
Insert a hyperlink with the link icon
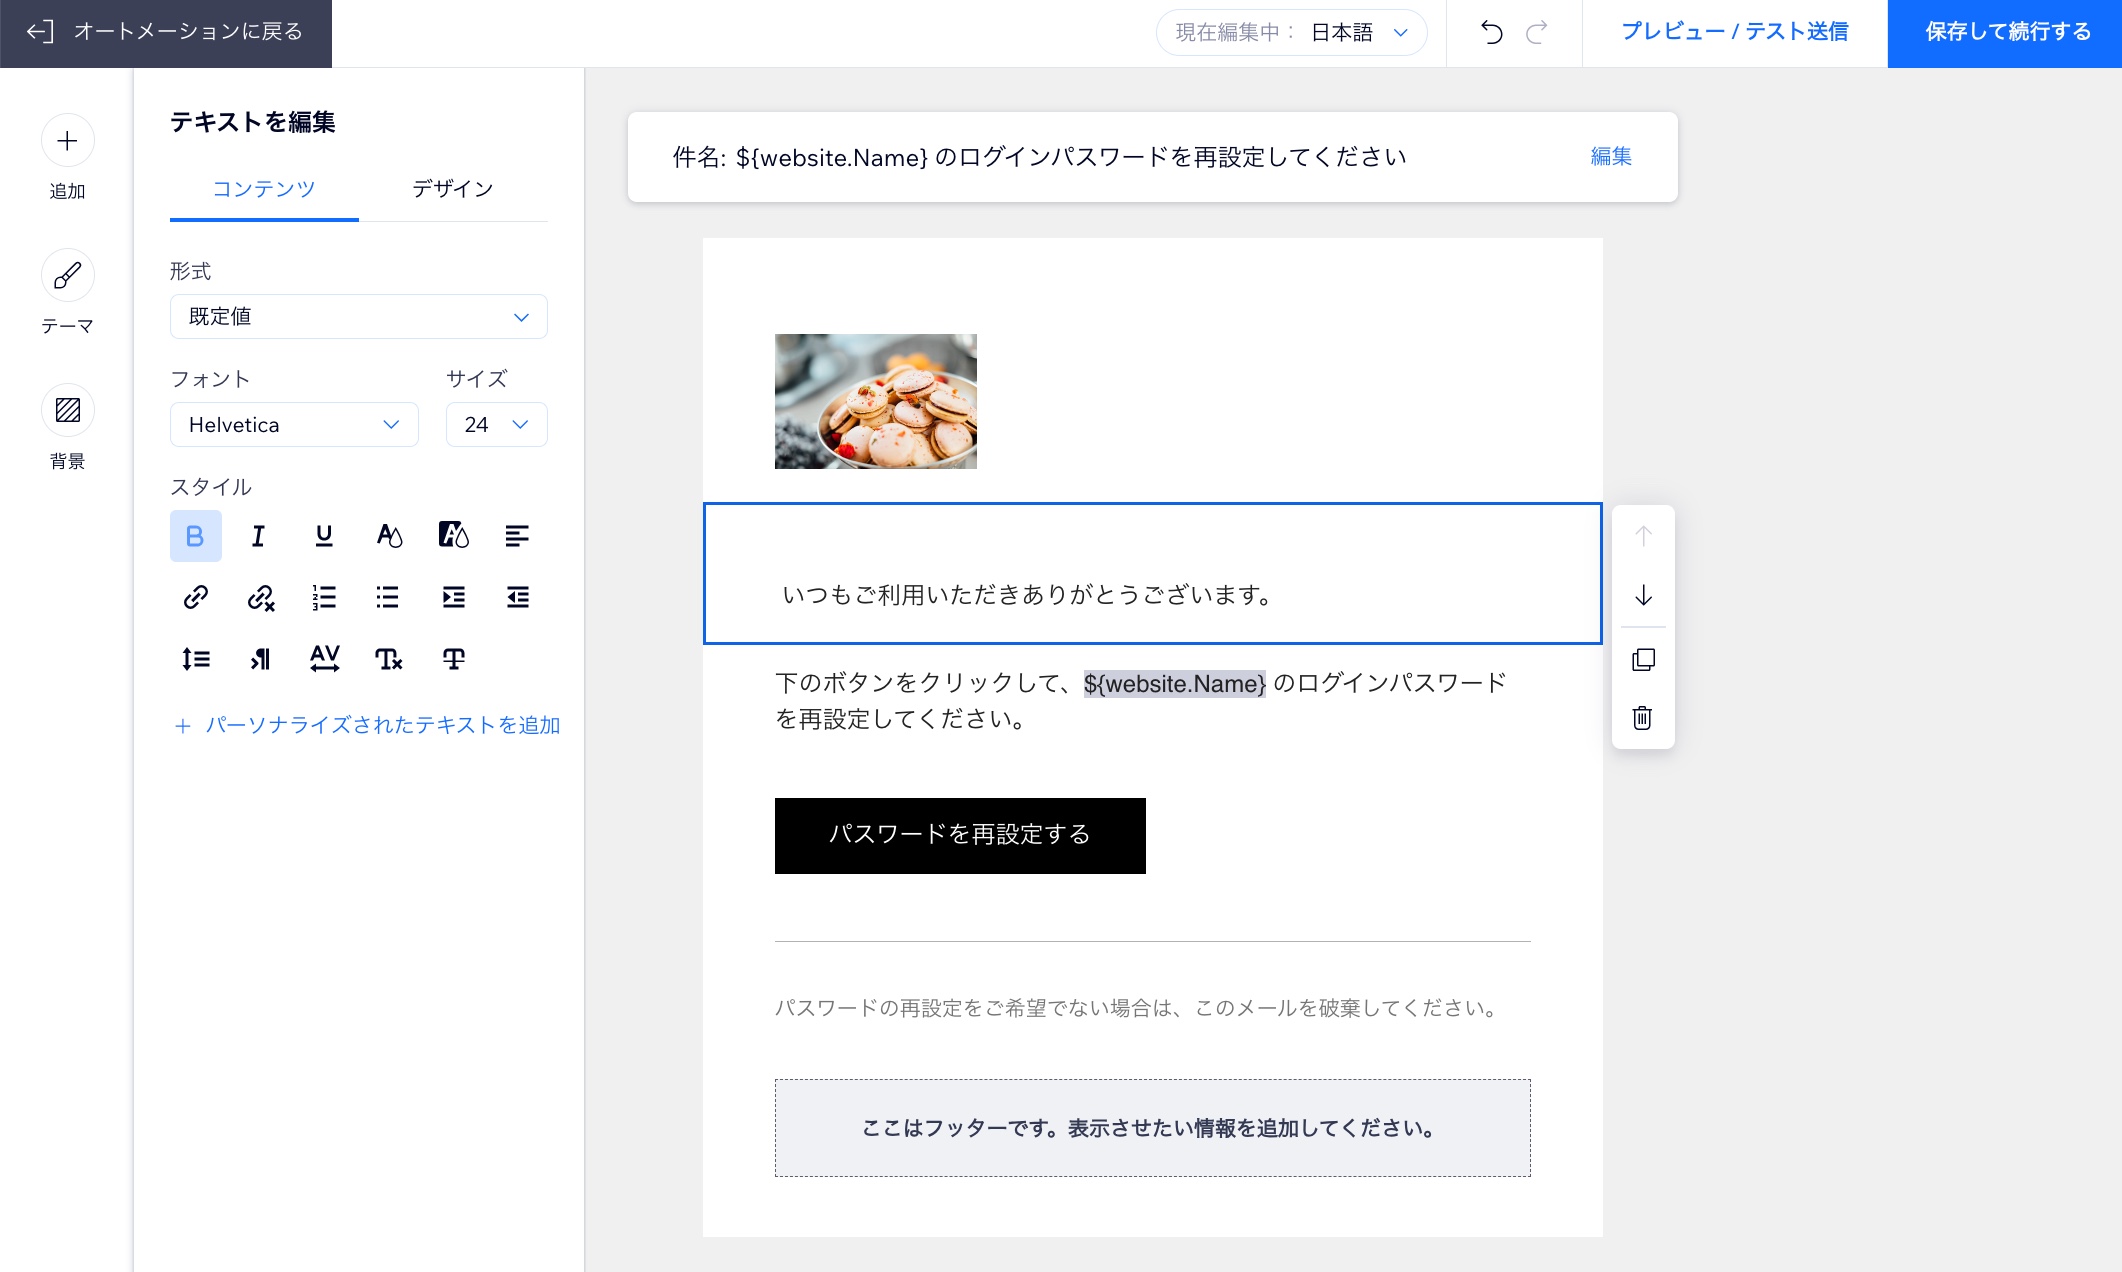(x=196, y=598)
